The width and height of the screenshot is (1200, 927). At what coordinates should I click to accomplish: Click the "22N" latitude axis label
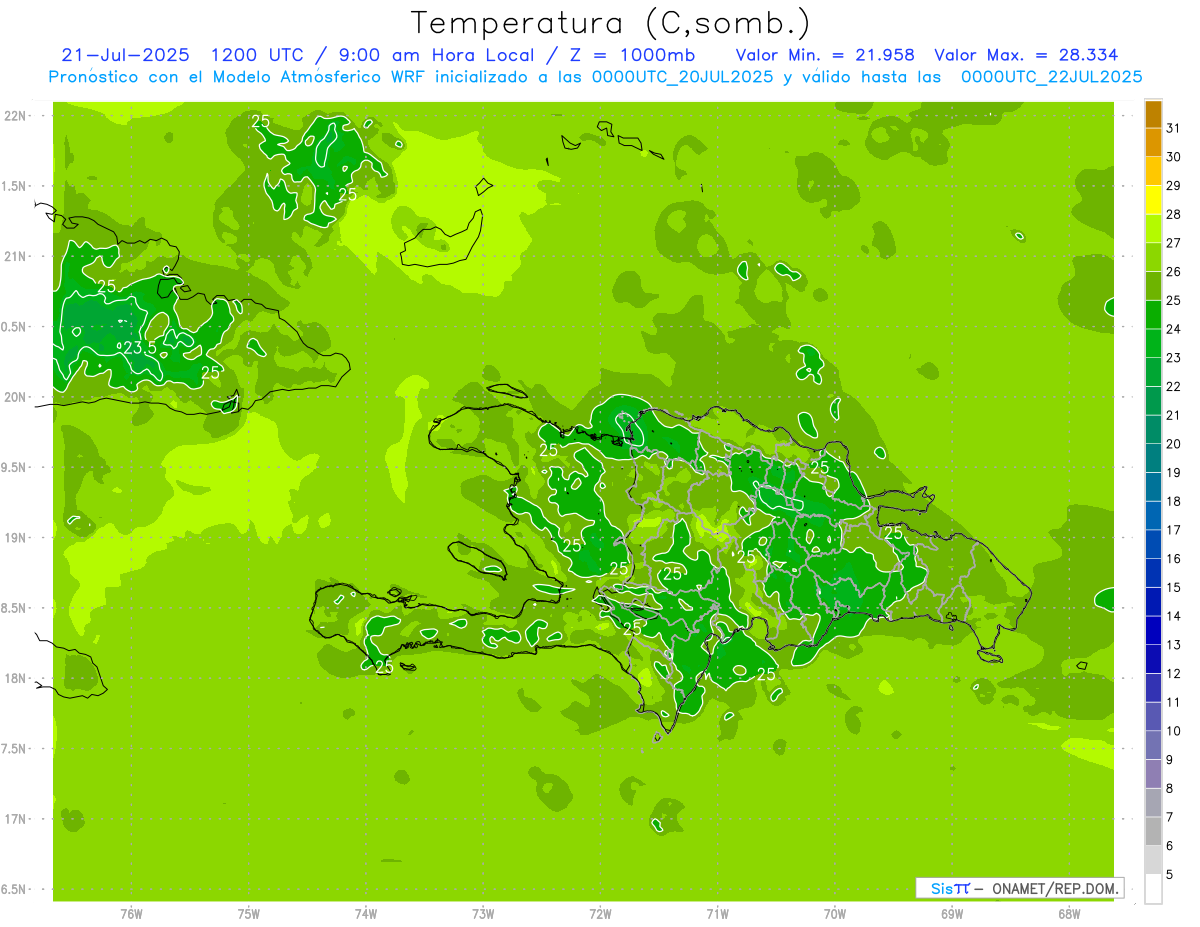16,116
